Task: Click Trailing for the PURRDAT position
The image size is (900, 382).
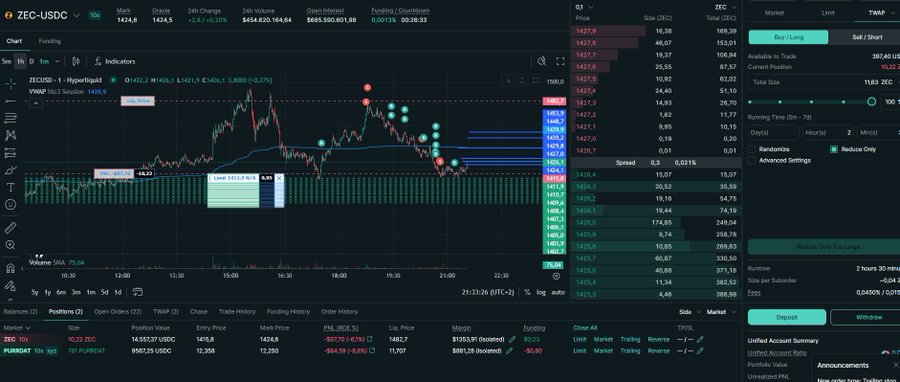Action: 630,351
